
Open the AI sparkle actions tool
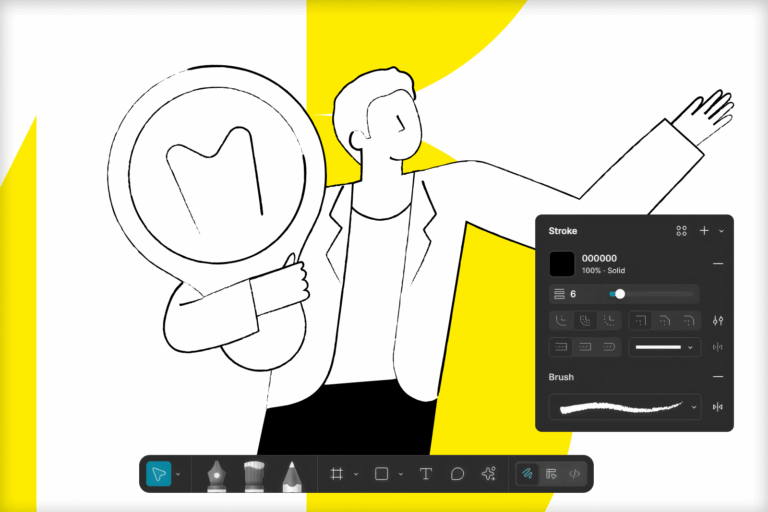tap(488, 474)
